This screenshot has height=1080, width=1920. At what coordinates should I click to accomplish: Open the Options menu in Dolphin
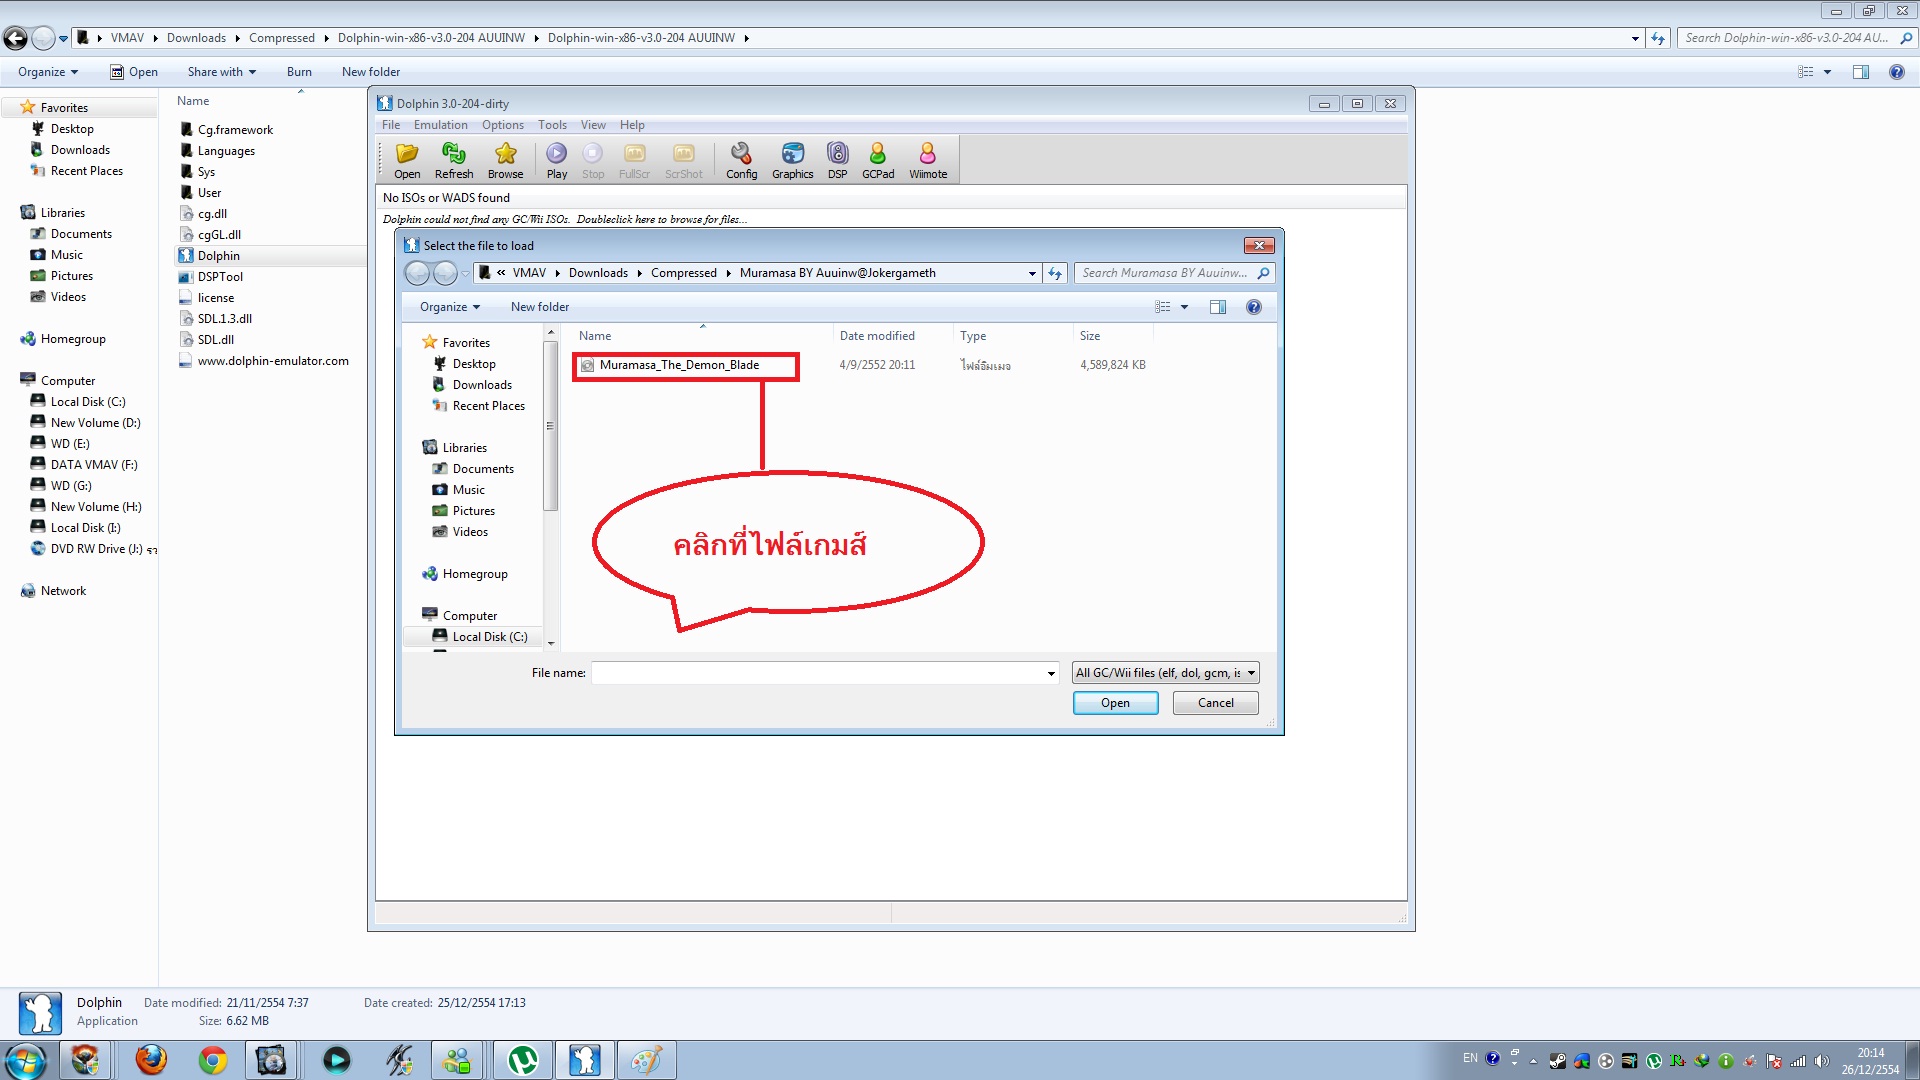[x=503, y=125]
